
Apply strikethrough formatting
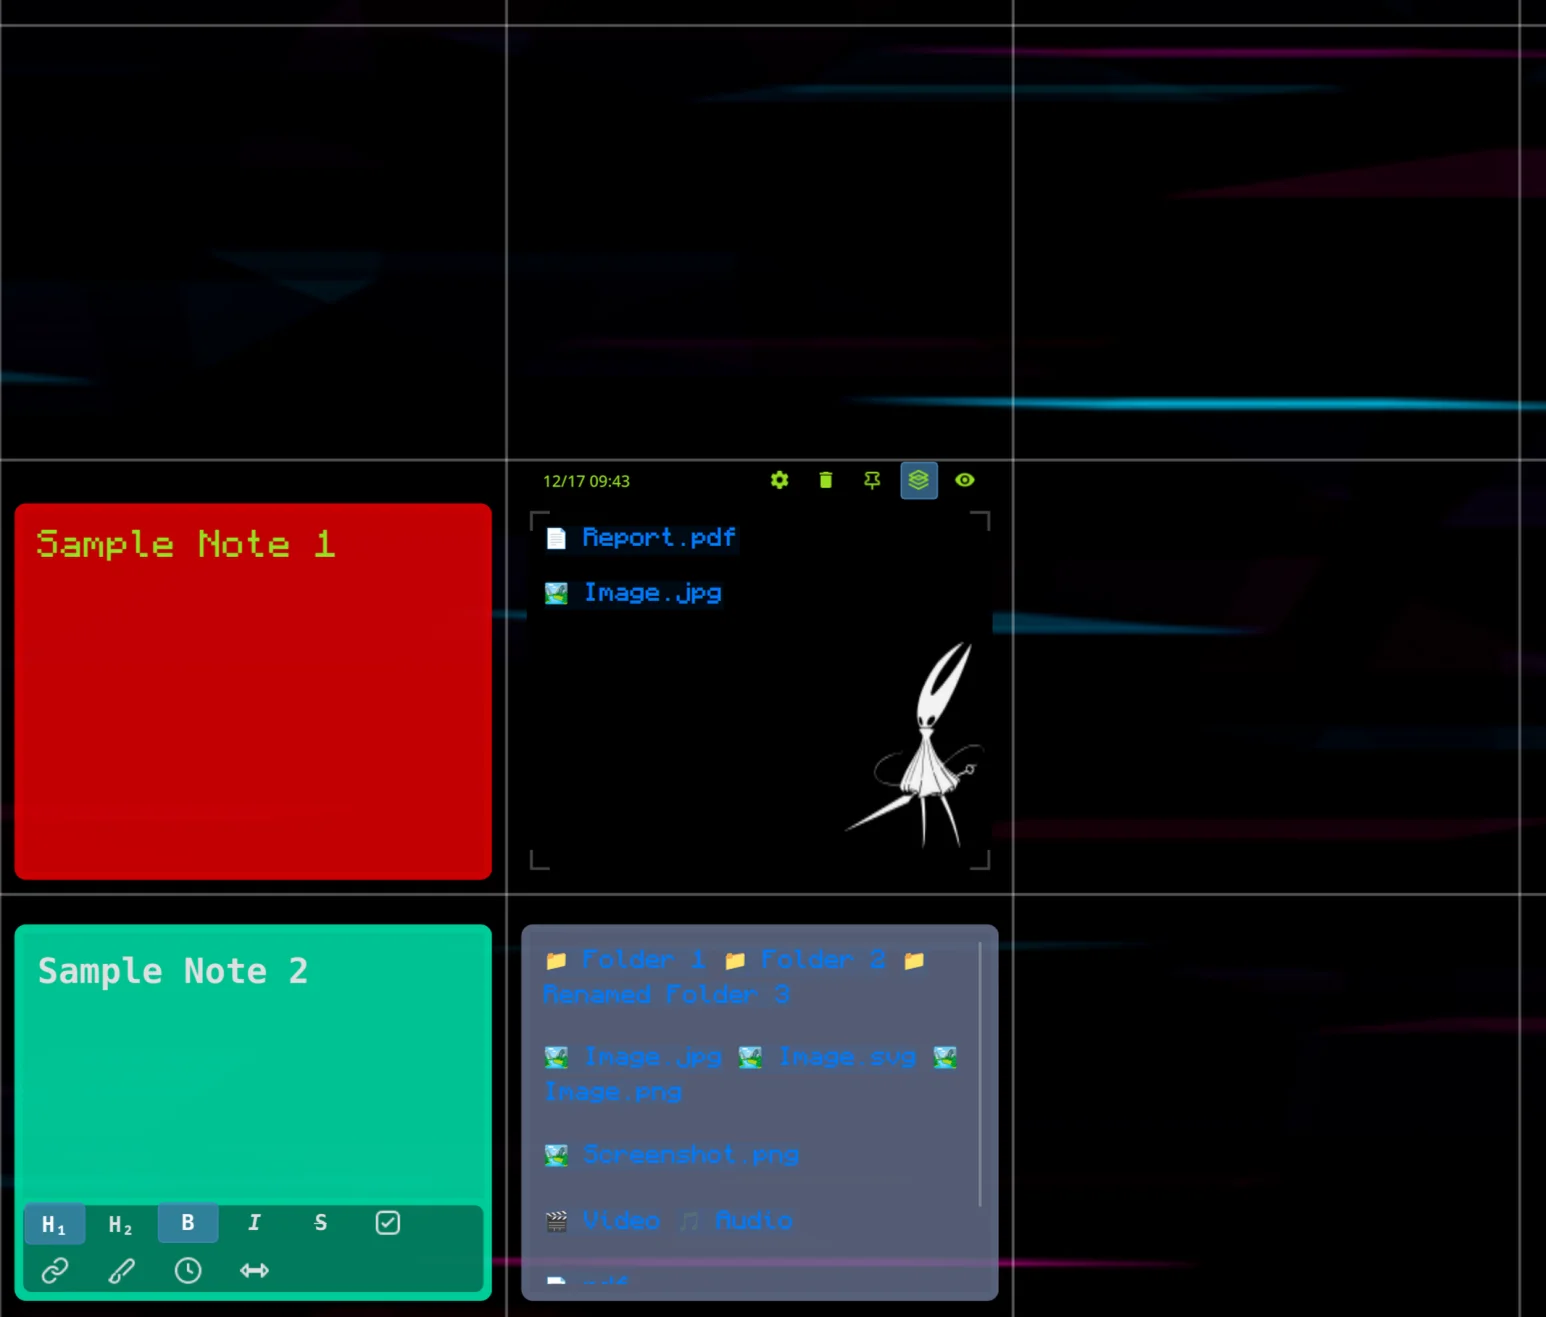pyautogui.click(x=320, y=1222)
